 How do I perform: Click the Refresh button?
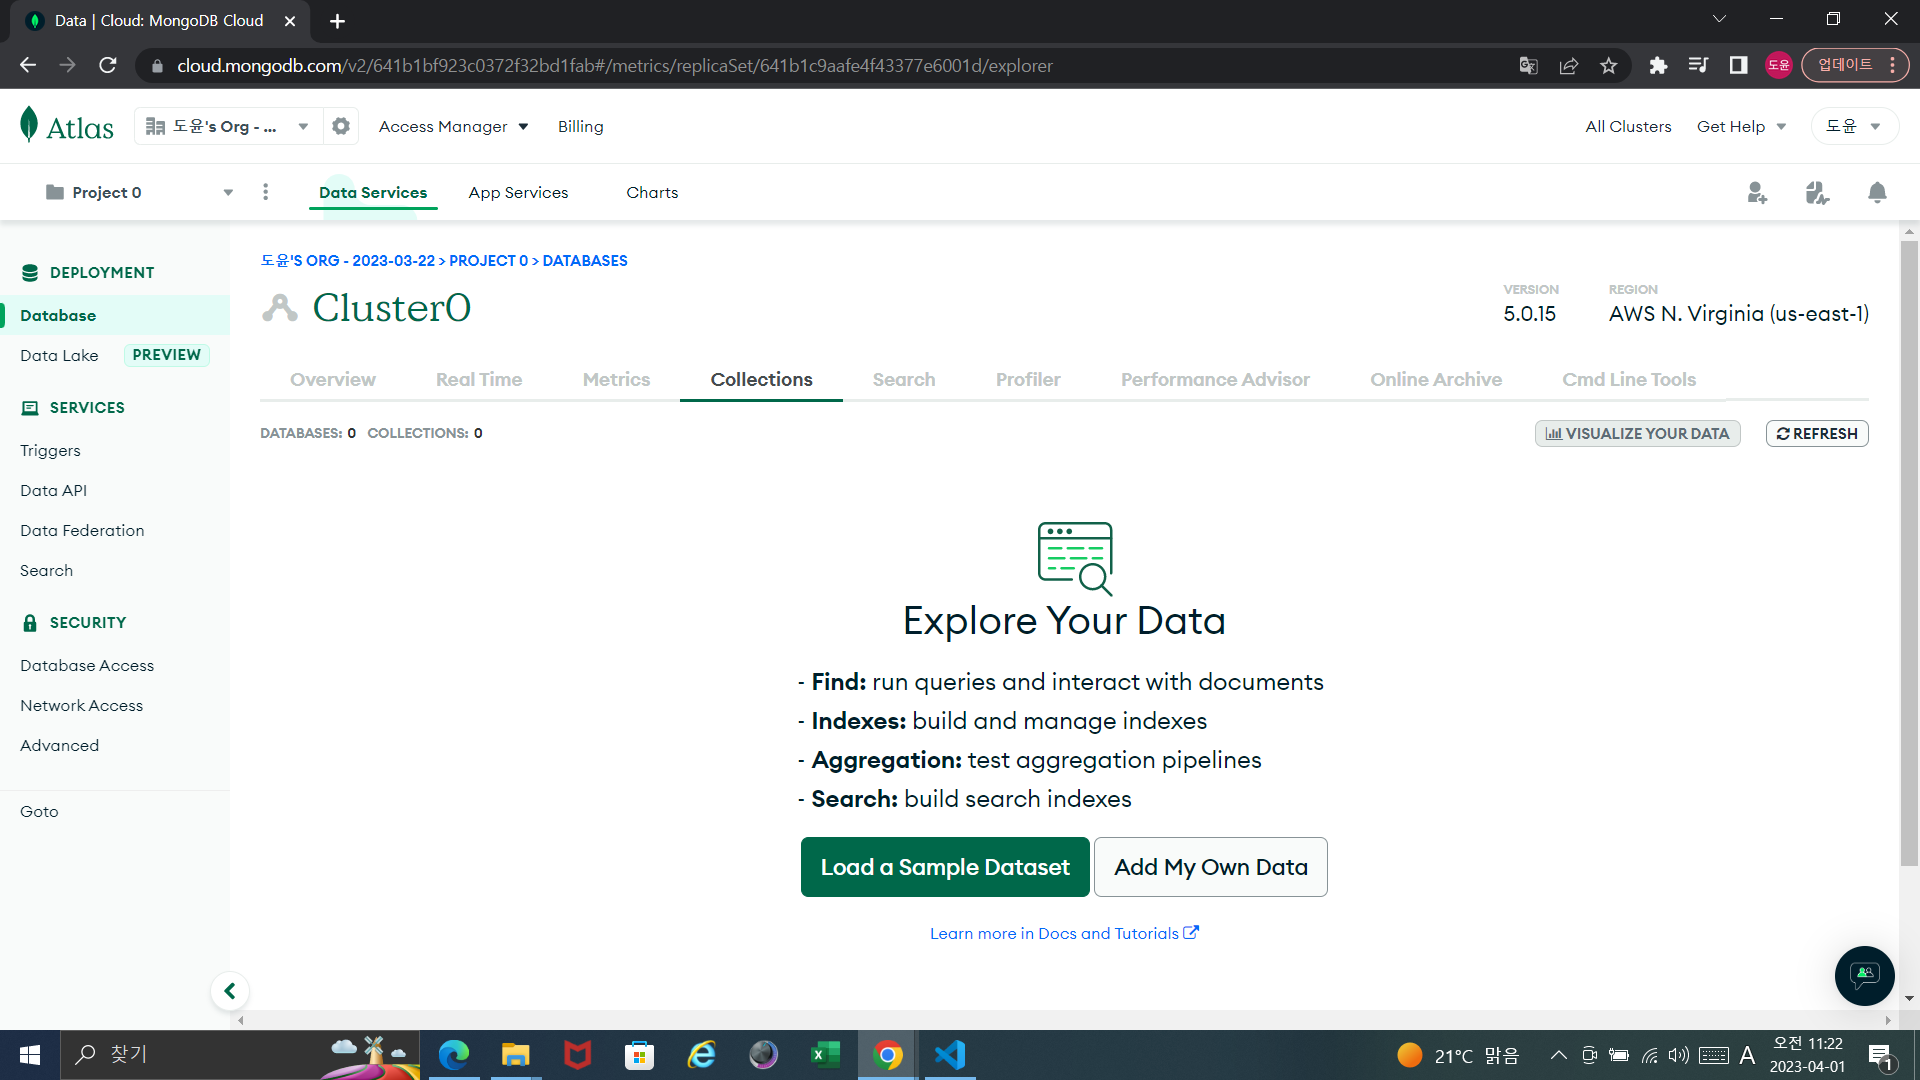(x=1817, y=434)
